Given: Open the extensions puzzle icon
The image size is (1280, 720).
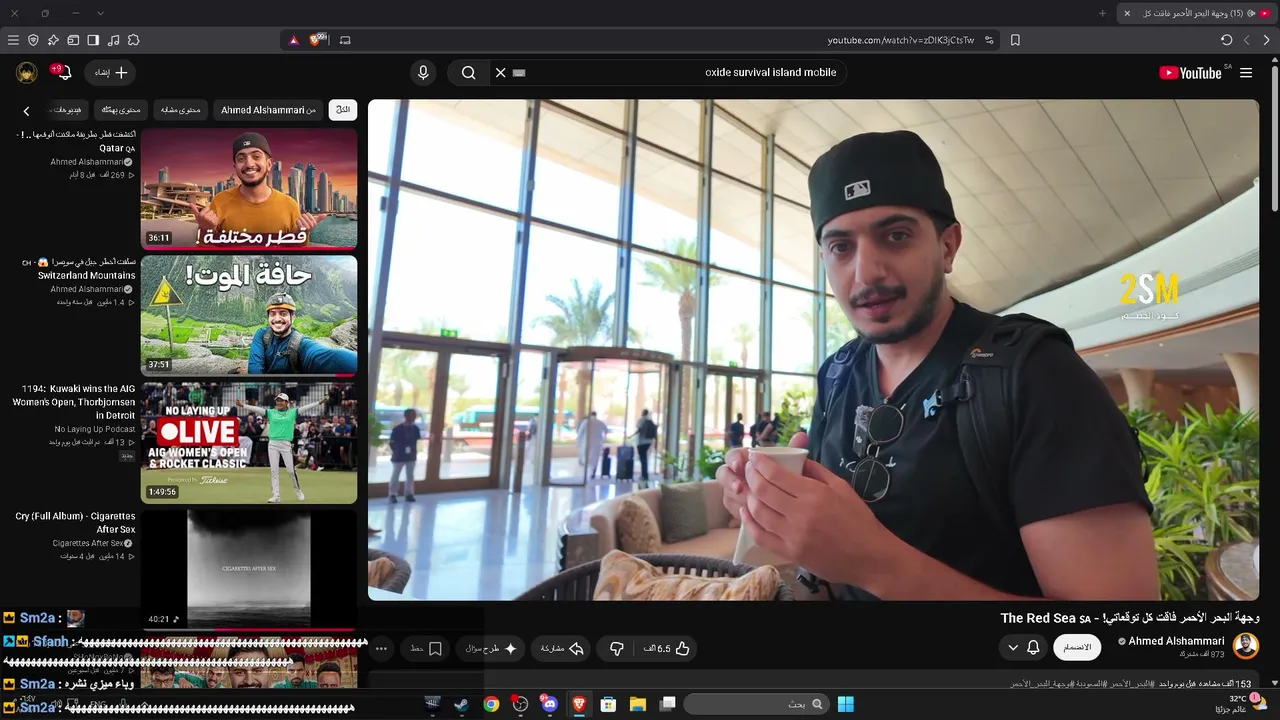Looking at the screenshot, I should [x=133, y=40].
